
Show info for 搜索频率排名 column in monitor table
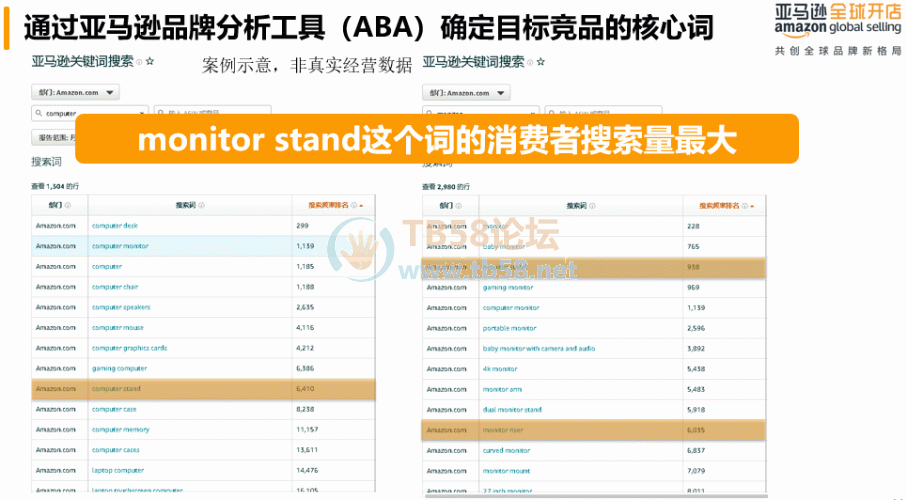pos(745,206)
